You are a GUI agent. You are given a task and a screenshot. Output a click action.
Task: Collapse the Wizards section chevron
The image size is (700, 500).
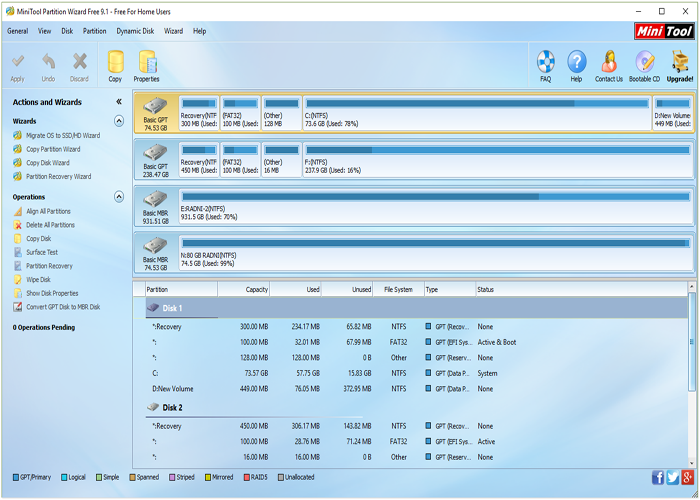[119, 121]
